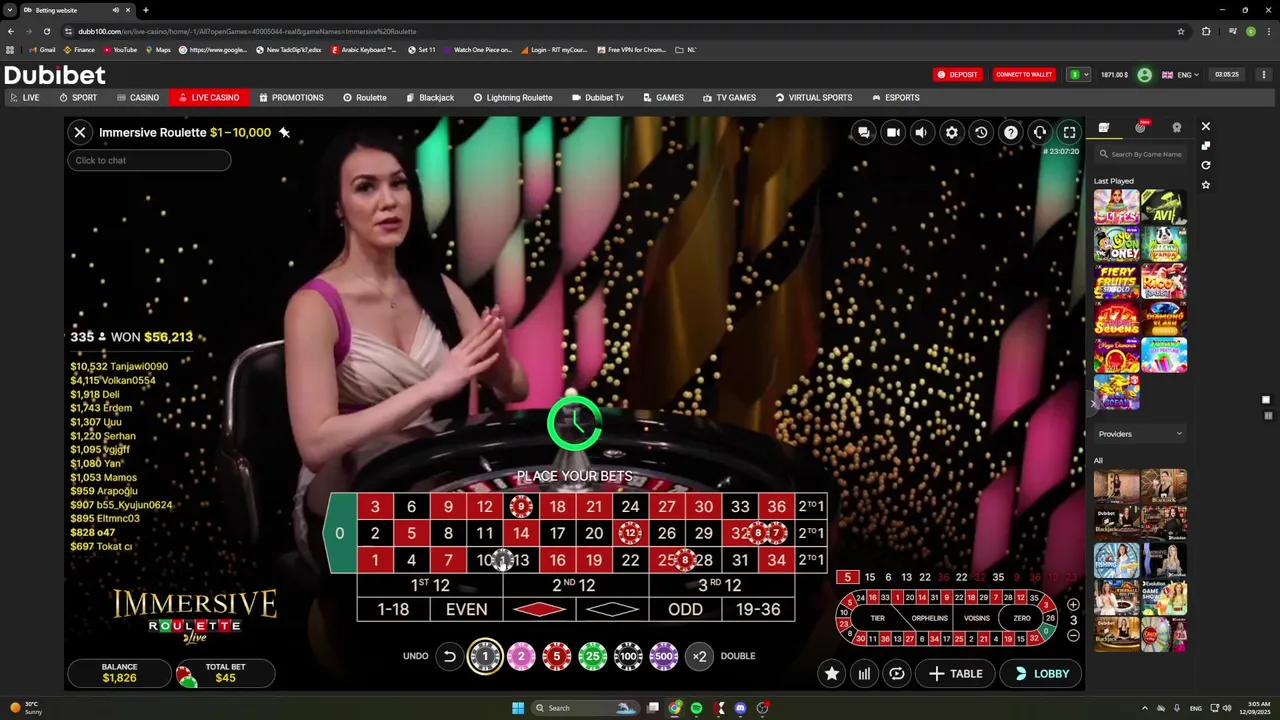This screenshot has width=1280, height=720.
Task: Return to the LOBBY
Action: [1041, 674]
